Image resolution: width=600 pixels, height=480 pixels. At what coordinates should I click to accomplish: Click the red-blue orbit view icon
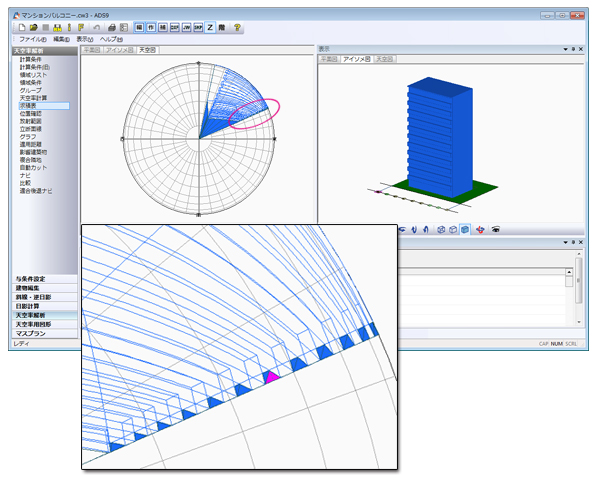(x=481, y=230)
